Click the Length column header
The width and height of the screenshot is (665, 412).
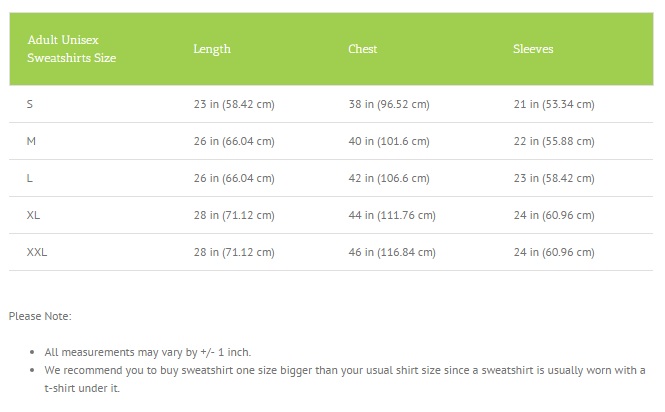pyautogui.click(x=212, y=49)
